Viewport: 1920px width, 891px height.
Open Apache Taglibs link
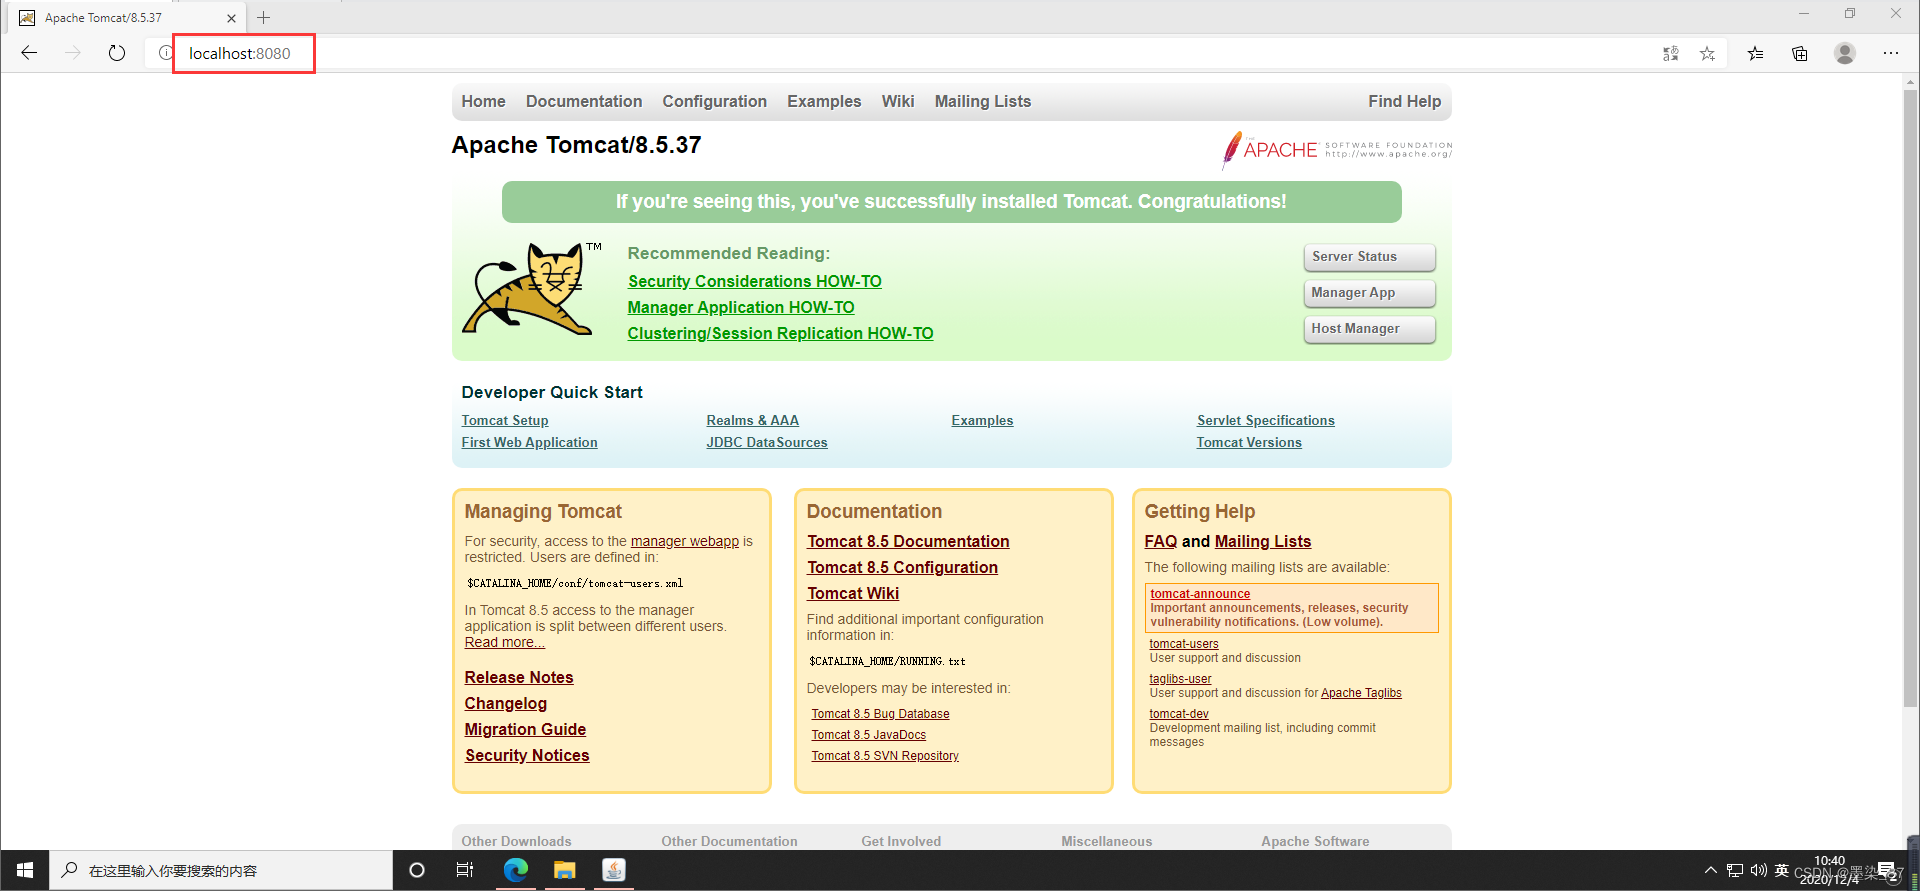[1361, 693]
